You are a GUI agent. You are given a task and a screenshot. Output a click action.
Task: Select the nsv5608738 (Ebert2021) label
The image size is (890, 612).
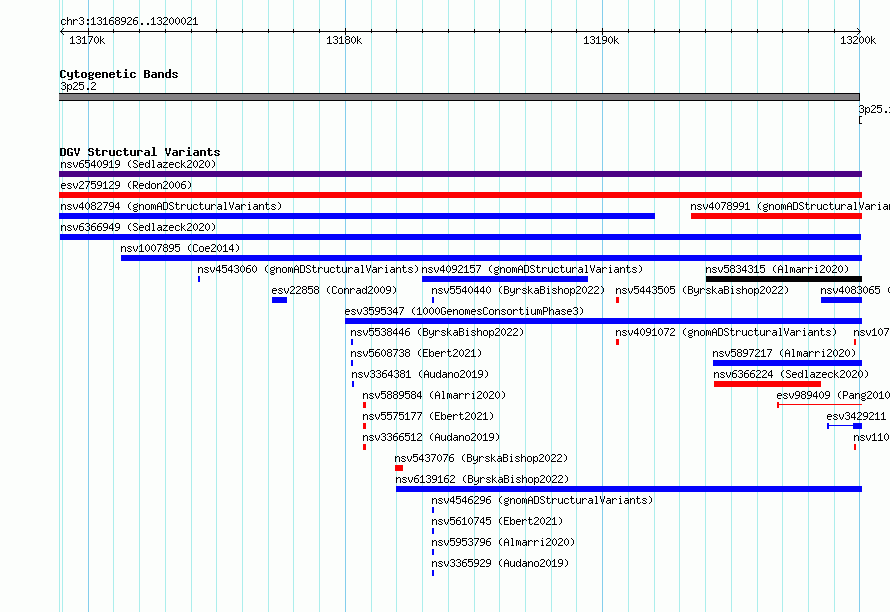click(x=416, y=353)
